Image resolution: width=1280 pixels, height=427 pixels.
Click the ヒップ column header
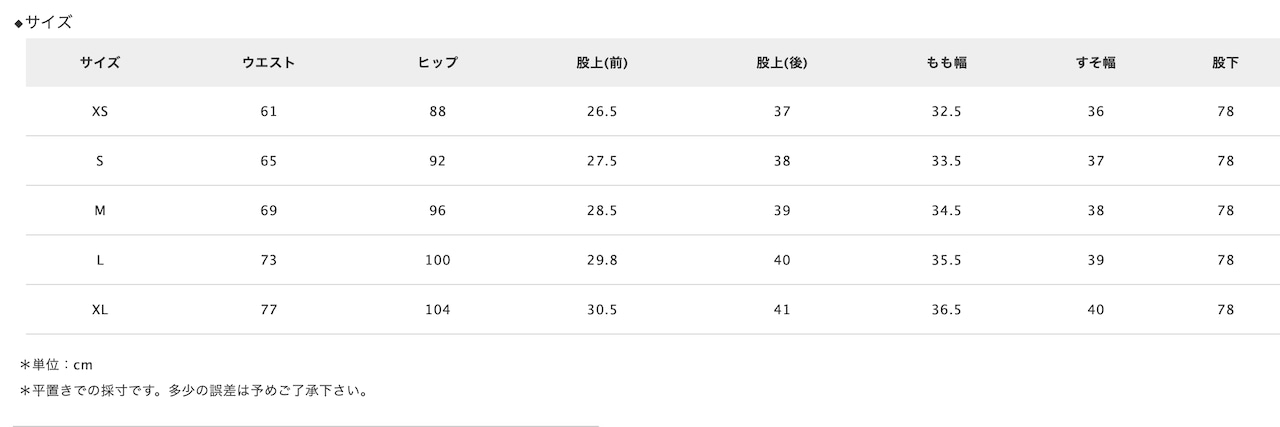point(438,62)
